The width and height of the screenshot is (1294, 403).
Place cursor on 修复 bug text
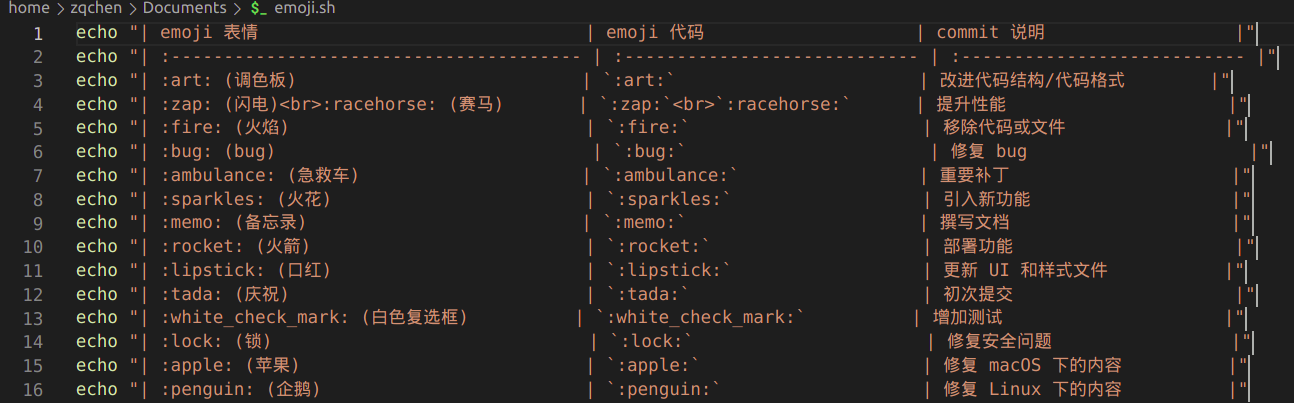(984, 152)
